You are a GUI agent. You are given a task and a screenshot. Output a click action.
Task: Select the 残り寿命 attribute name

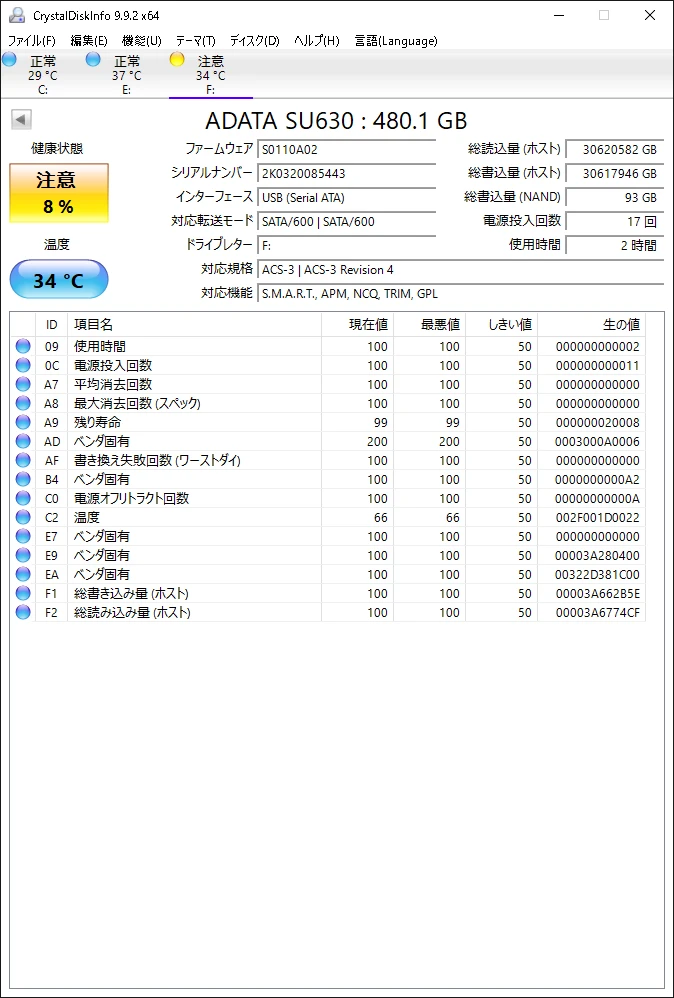click(x=97, y=423)
